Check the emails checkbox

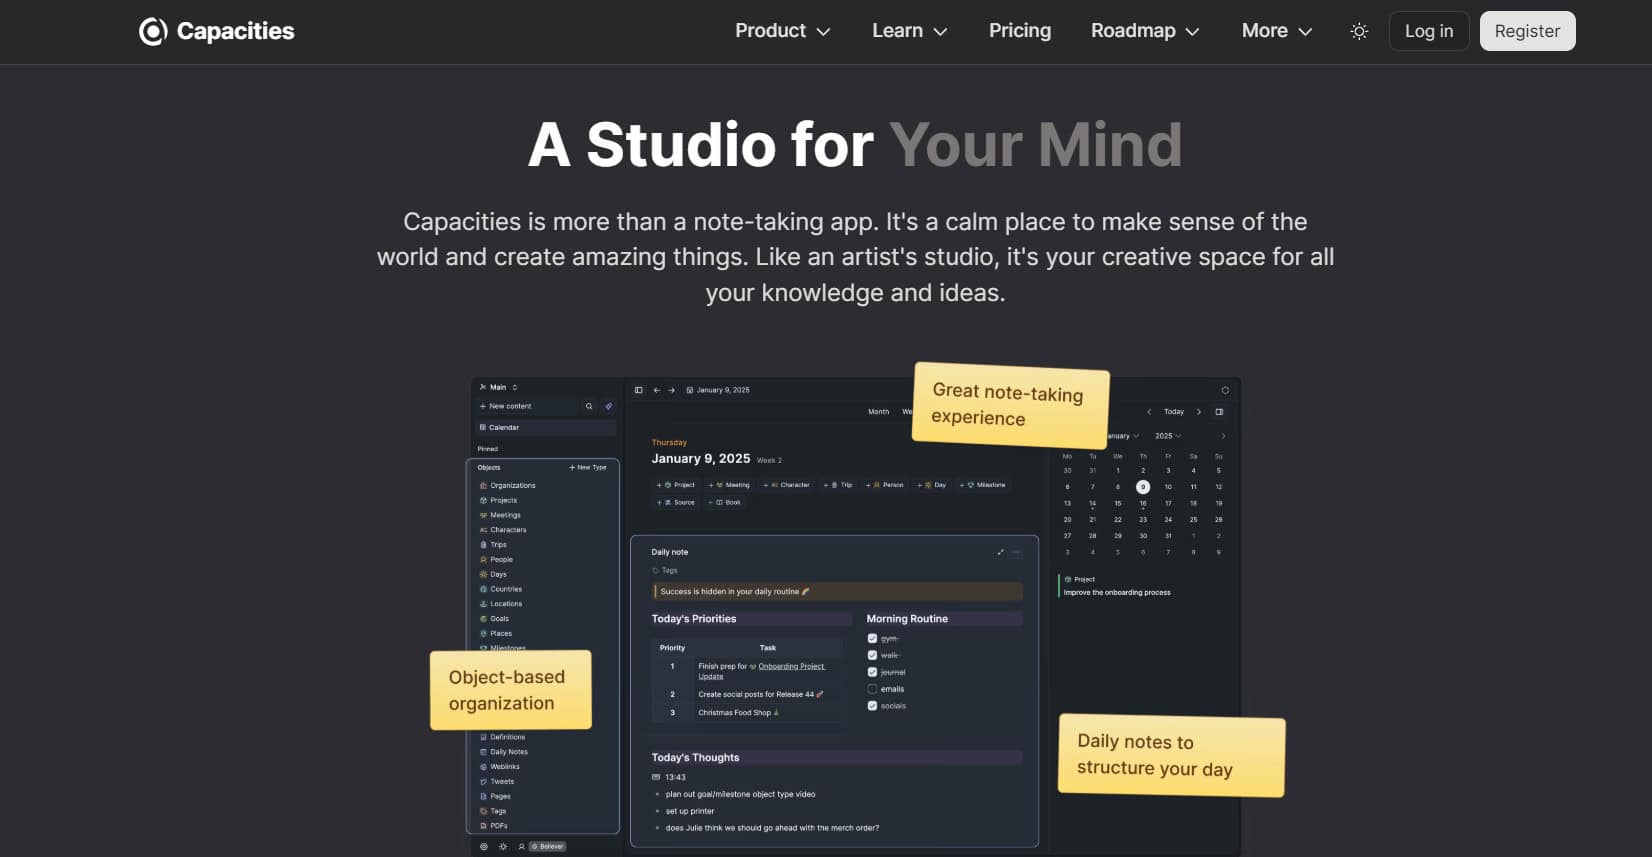click(872, 689)
